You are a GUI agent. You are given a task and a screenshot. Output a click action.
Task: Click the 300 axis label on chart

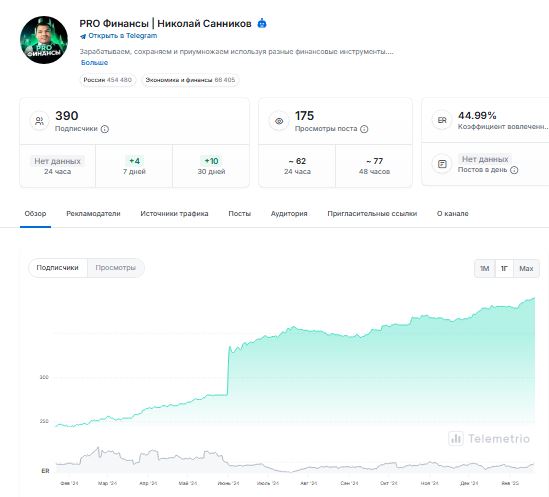click(x=44, y=377)
